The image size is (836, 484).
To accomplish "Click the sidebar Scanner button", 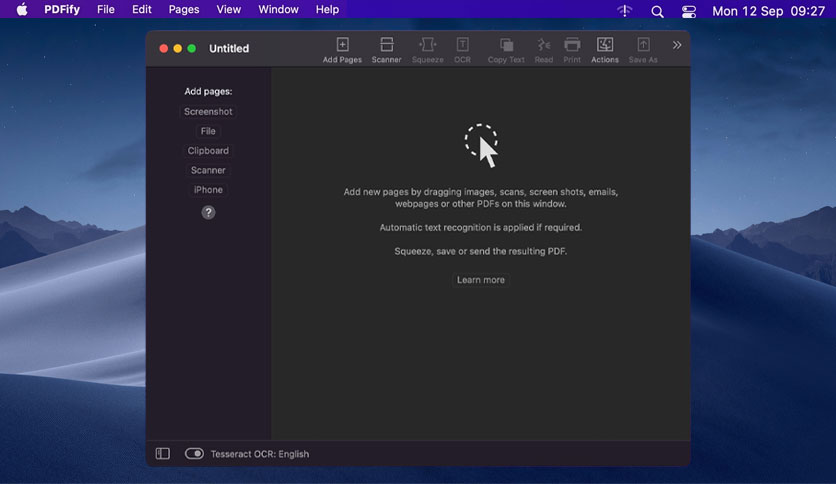I will [x=208, y=170].
